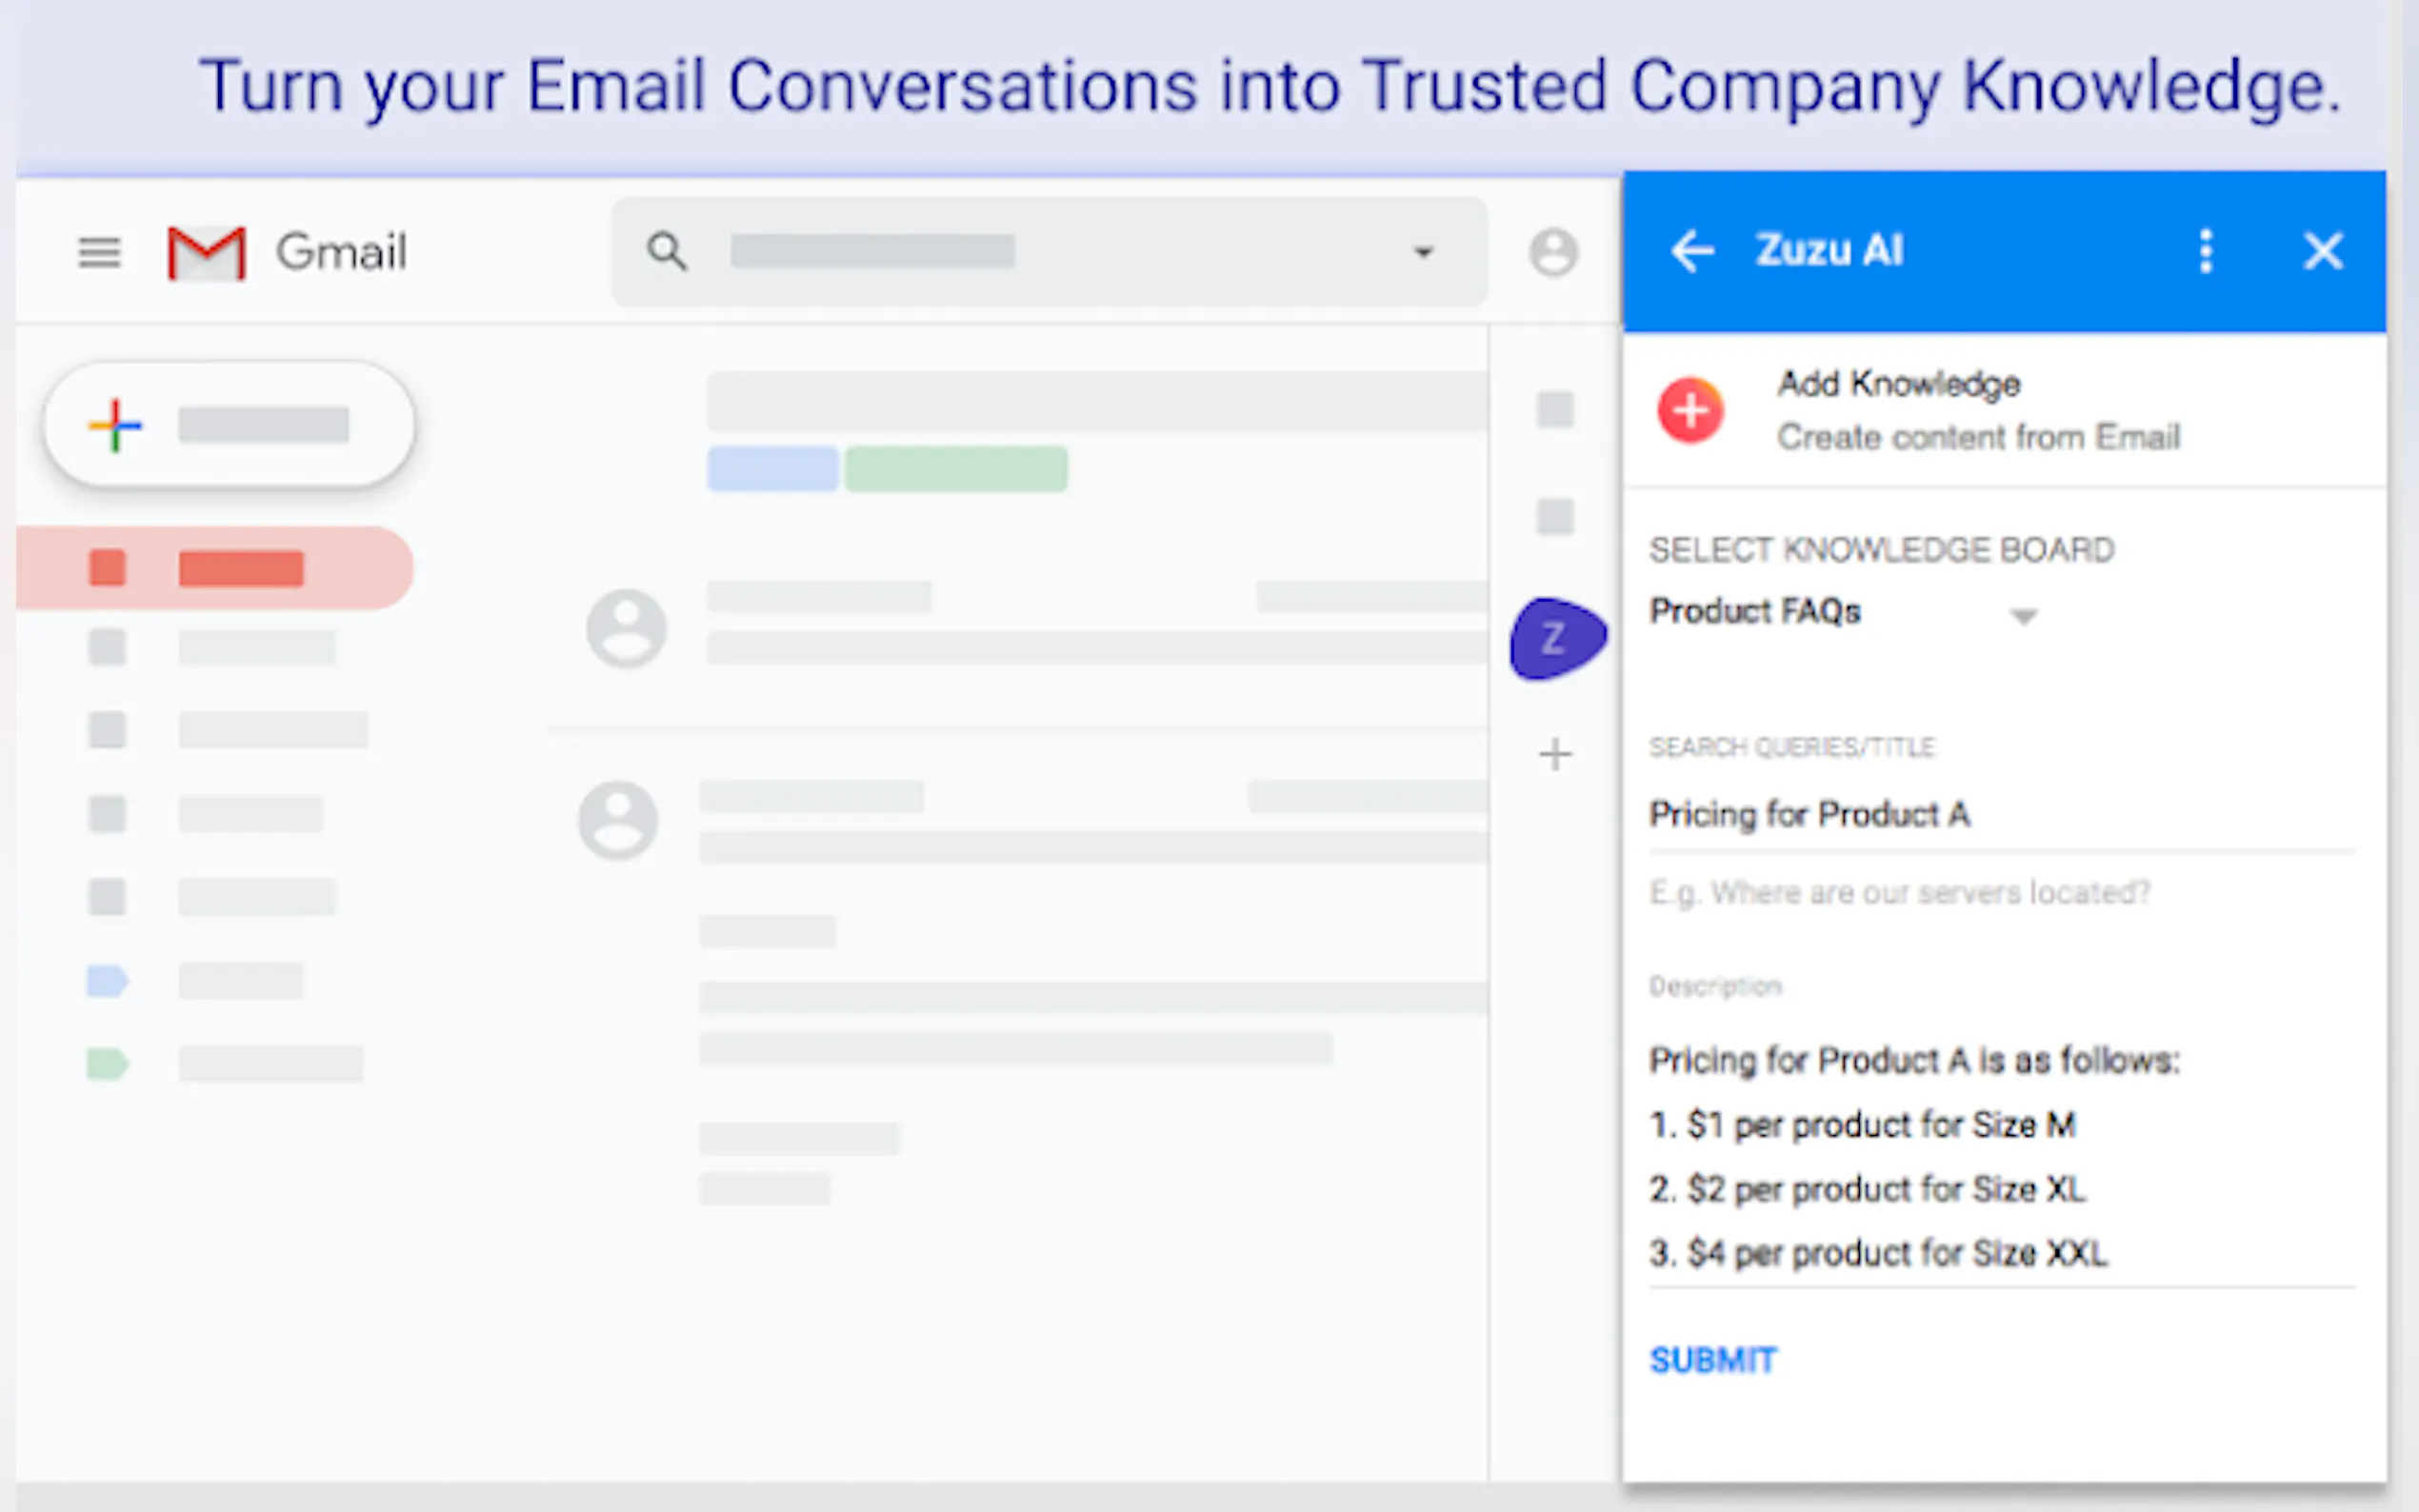Viewport: 2419px width, 1512px height.
Task: Open the purple Zuzu Z add-on icon
Action: (x=1556, y=638)
